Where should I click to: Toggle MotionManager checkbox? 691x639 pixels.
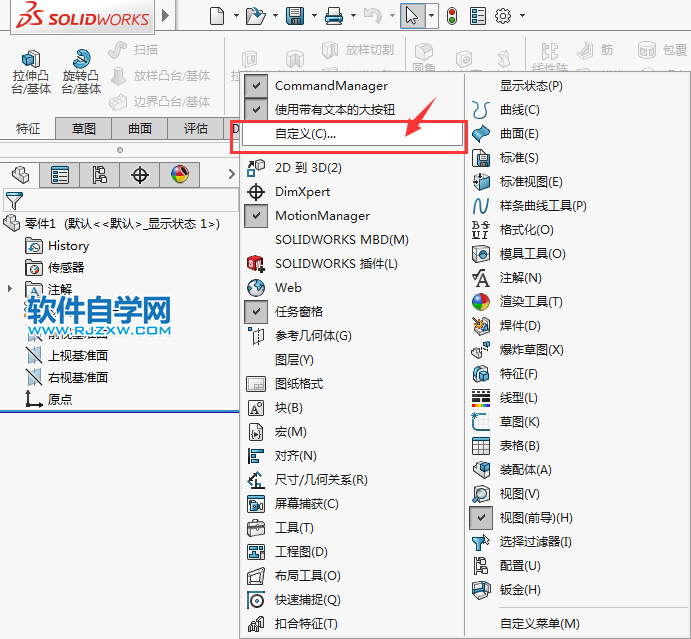click(256, 216)
